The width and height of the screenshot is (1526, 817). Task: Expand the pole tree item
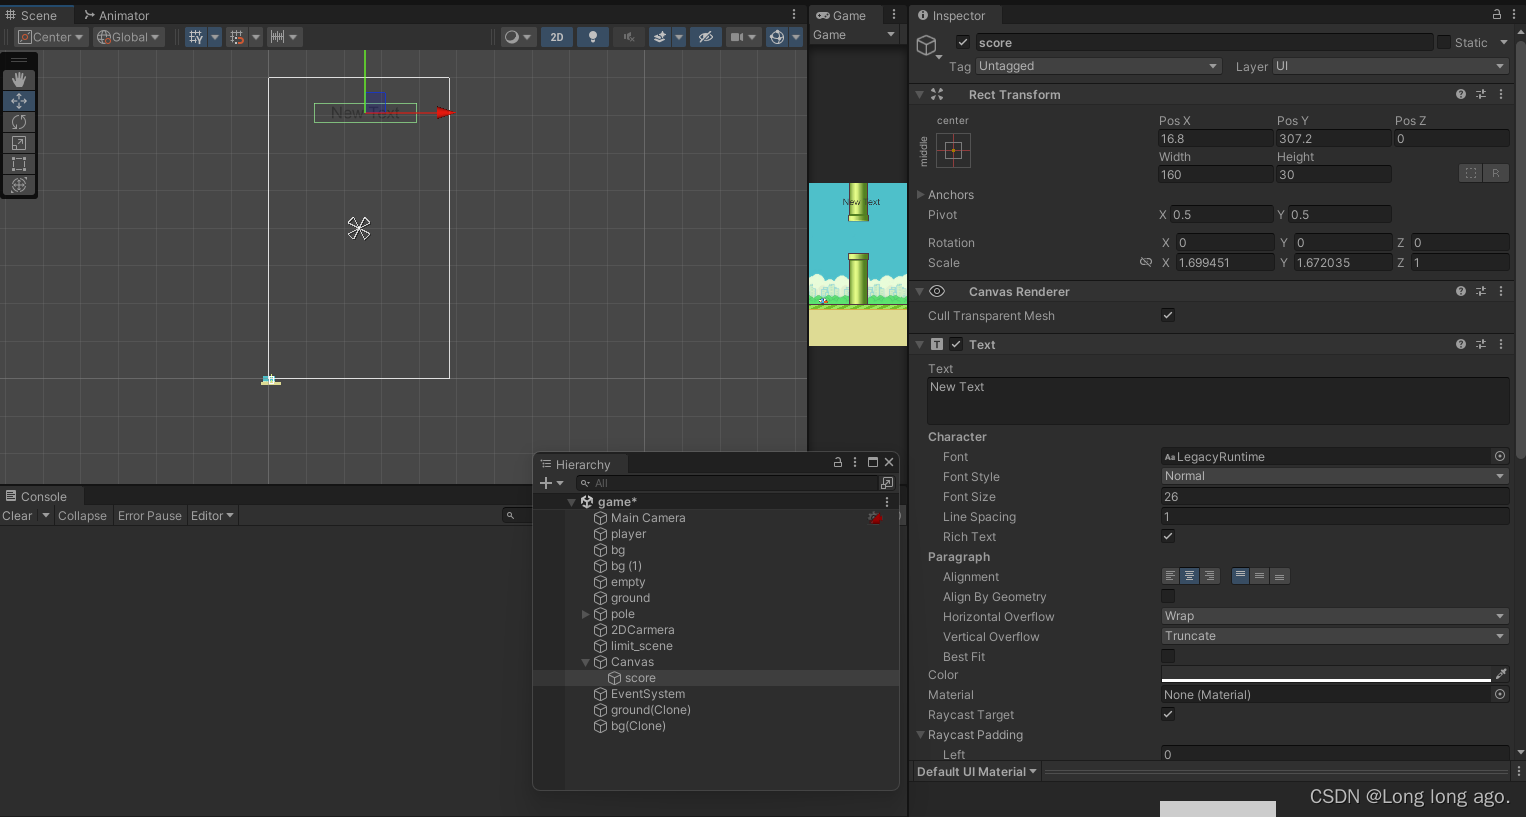(585, 614)
